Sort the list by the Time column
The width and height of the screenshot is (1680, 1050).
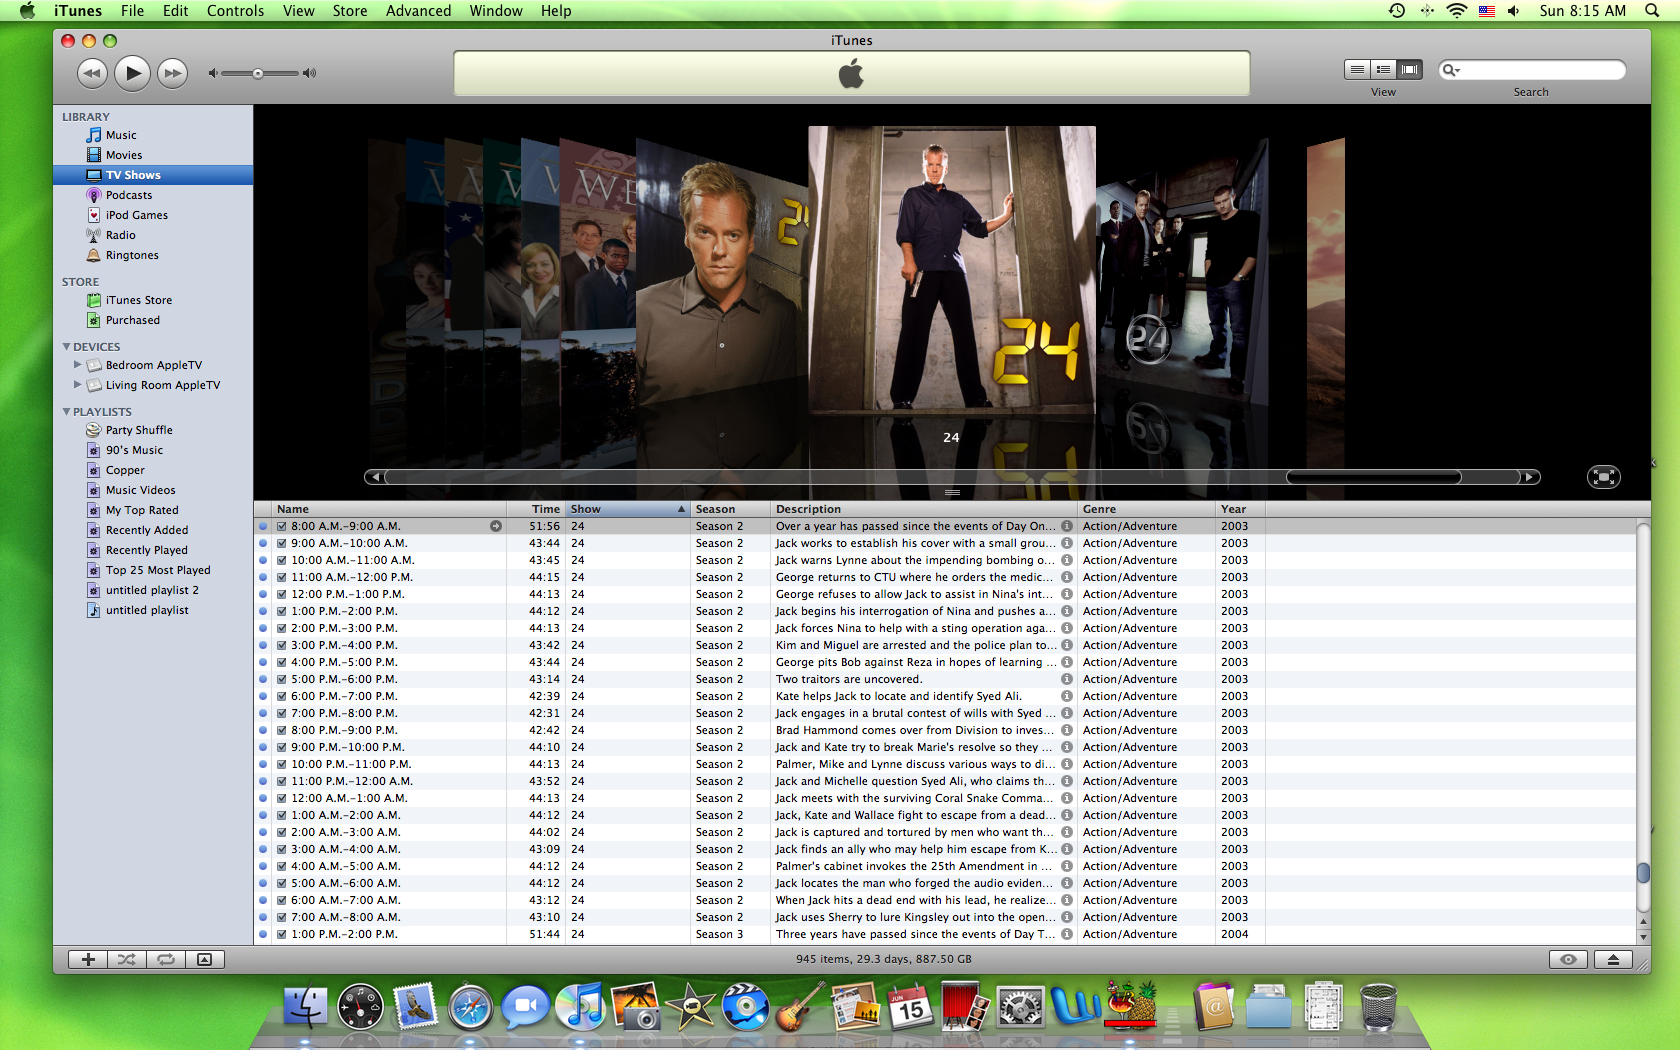point(536,509)
